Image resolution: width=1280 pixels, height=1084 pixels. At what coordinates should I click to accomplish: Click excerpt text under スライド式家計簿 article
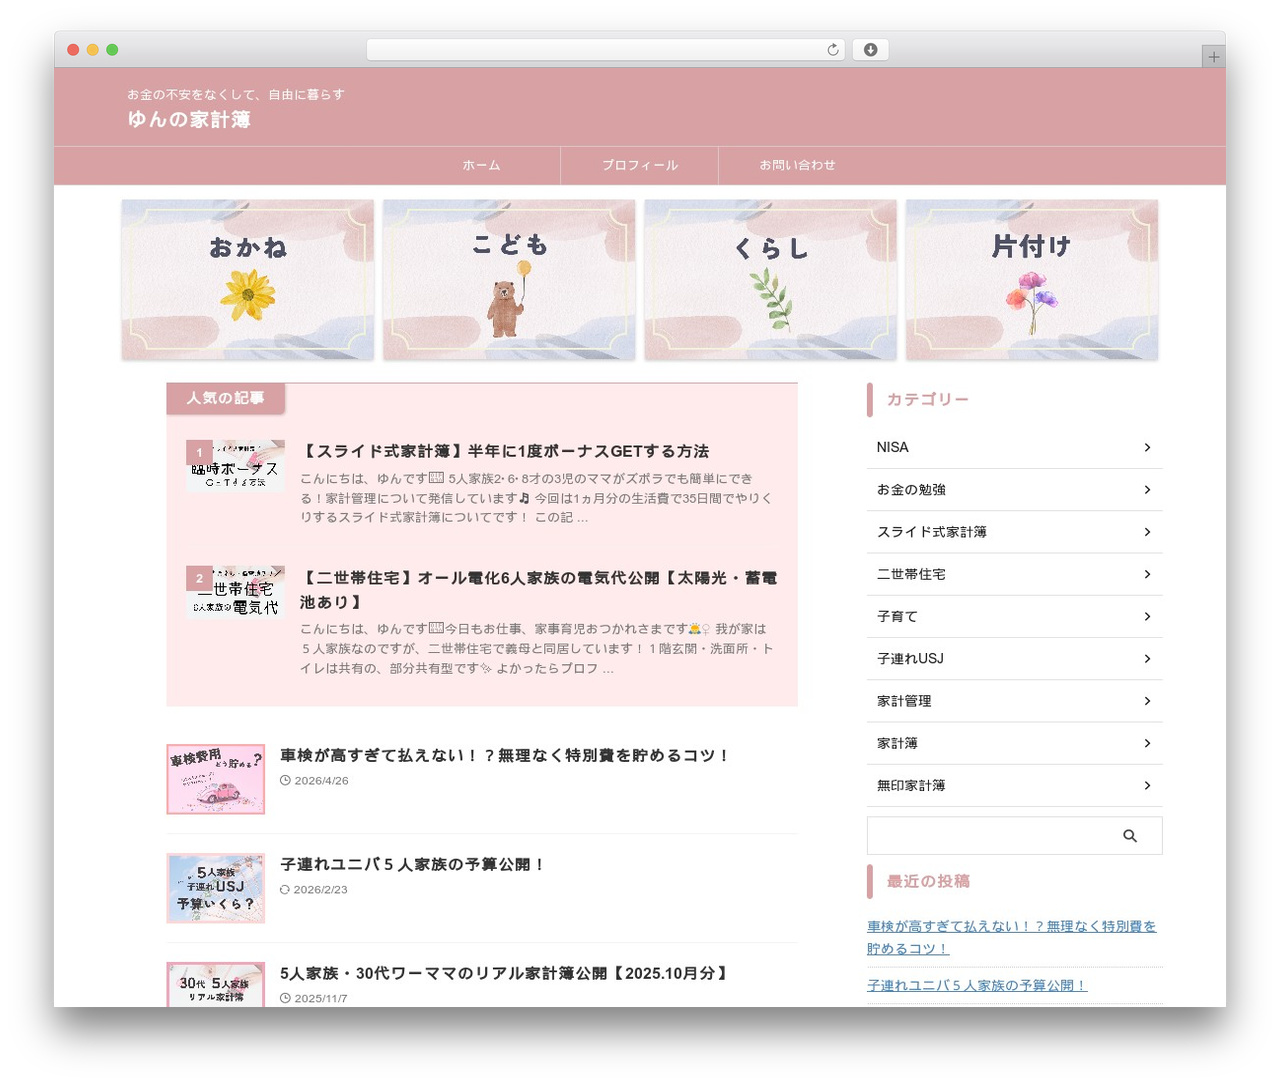[536, 498]
